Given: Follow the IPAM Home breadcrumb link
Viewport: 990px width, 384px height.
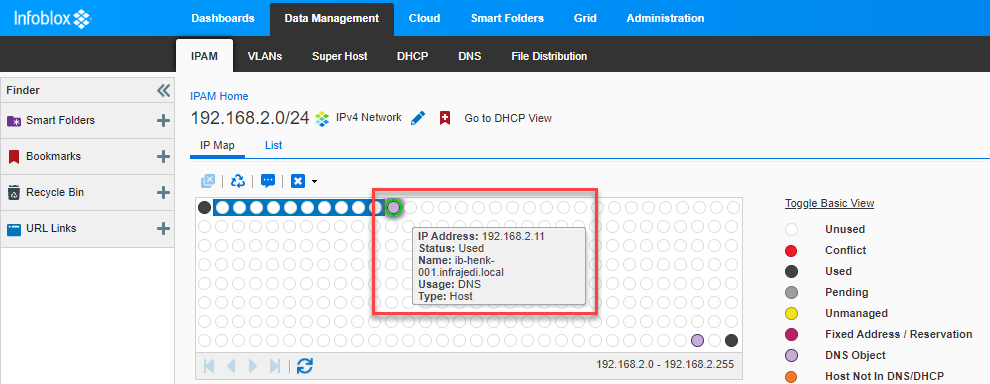Looking at the screenshot, I should coord(219,96).
